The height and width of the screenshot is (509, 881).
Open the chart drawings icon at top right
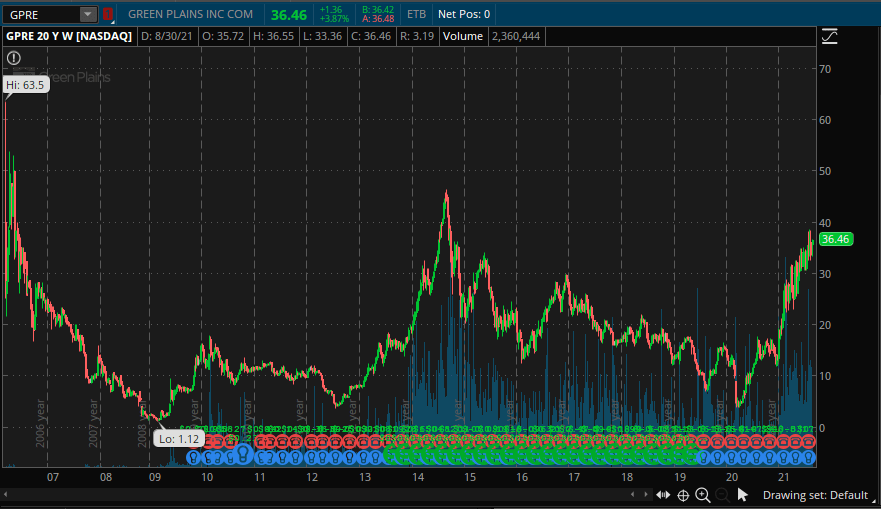point(829,37)
